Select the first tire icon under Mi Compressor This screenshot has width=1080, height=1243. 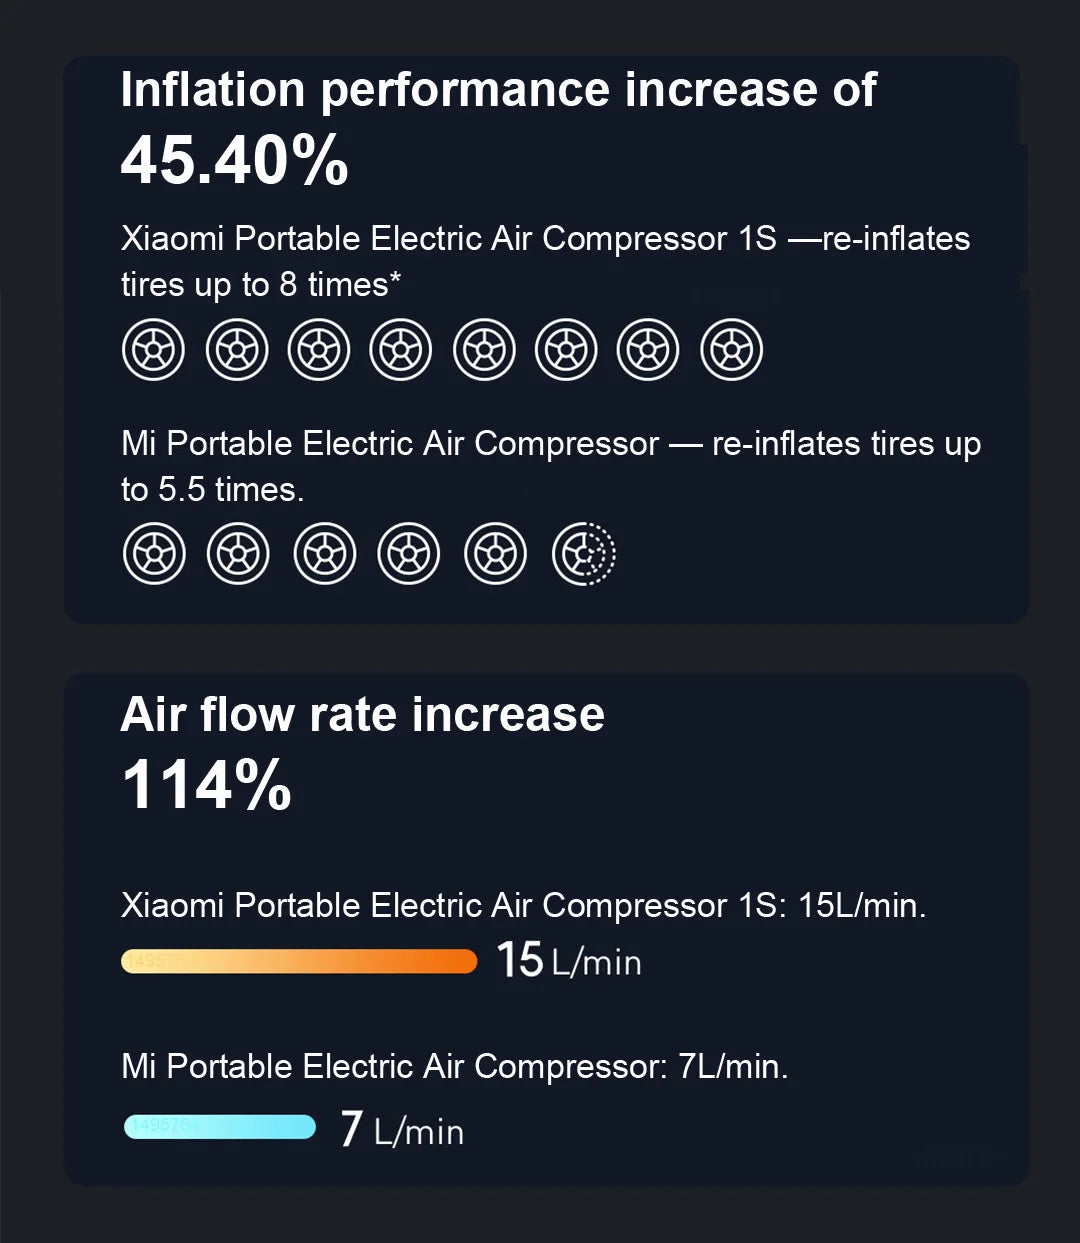pos(154,553)
